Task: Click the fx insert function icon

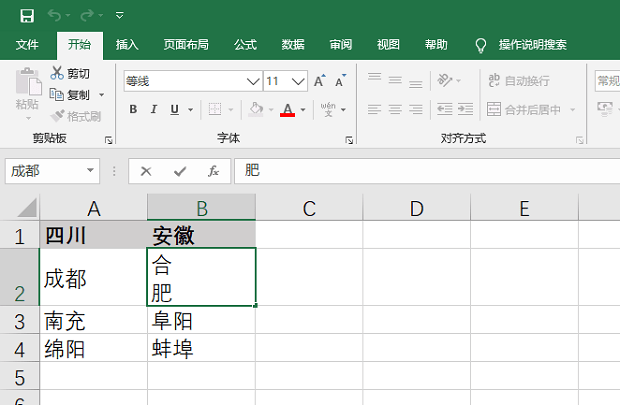Action: (214, 171)
